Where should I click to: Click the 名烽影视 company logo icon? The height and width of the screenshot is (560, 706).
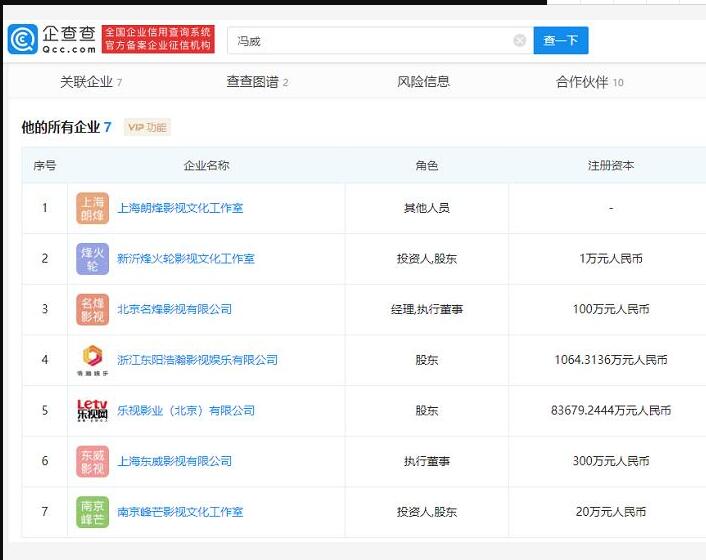tap(92, 309)
